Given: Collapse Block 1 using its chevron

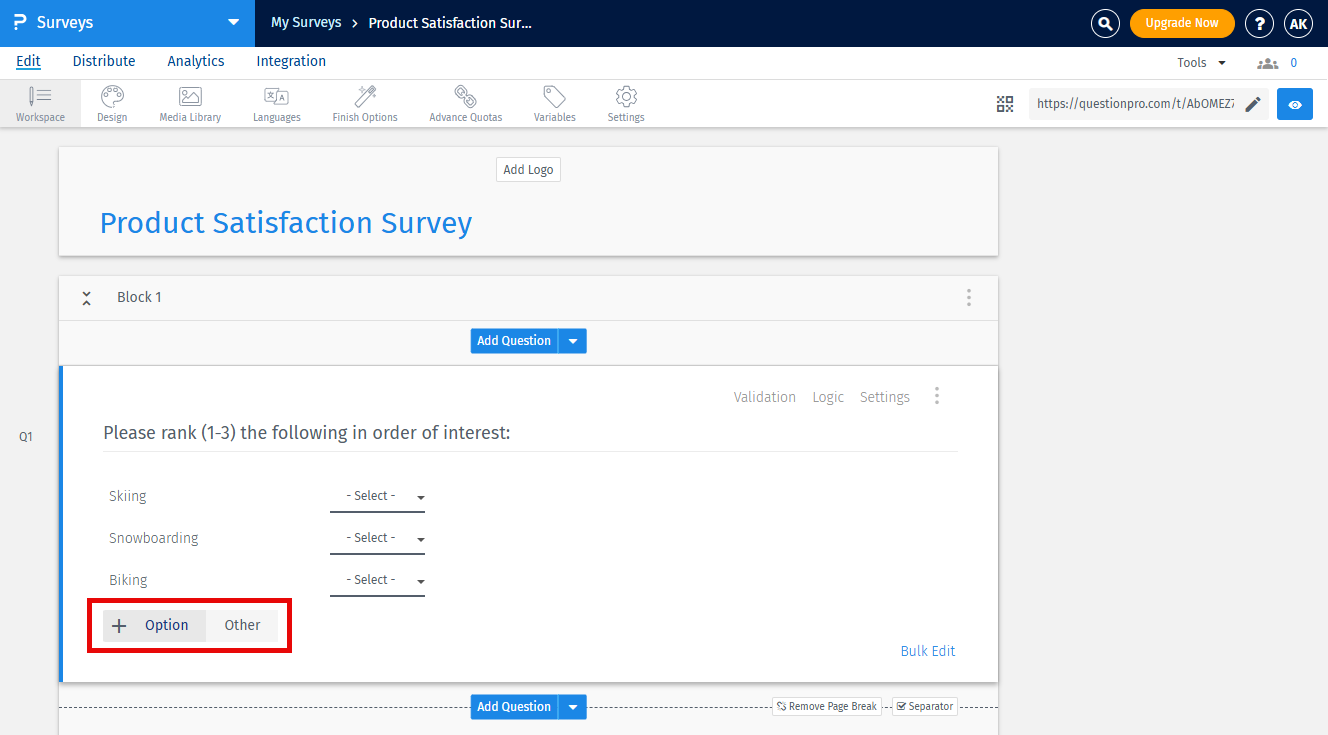Looking at the screenshot, I should [86, 297].
